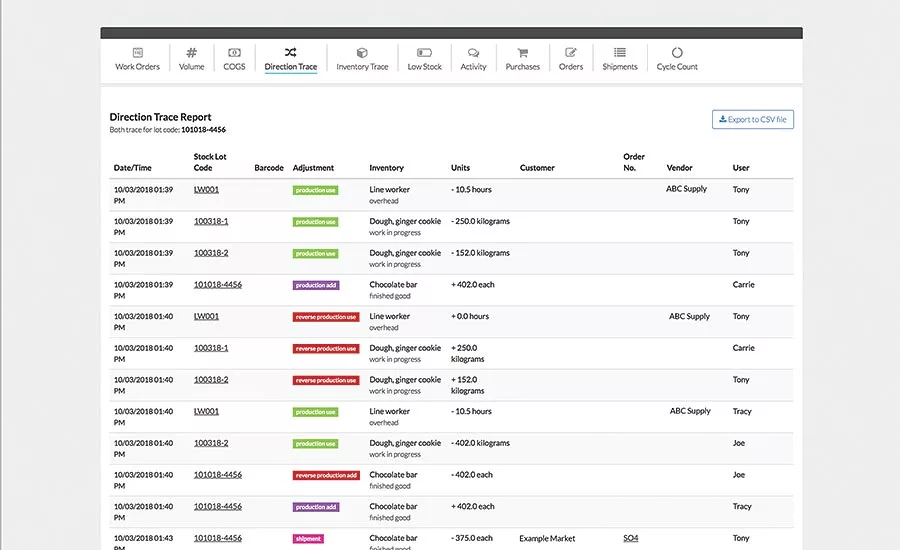Open lot 101018-4456 in the shipment row
This screenshot has height=550, width=900.
[x=218, y=538]
